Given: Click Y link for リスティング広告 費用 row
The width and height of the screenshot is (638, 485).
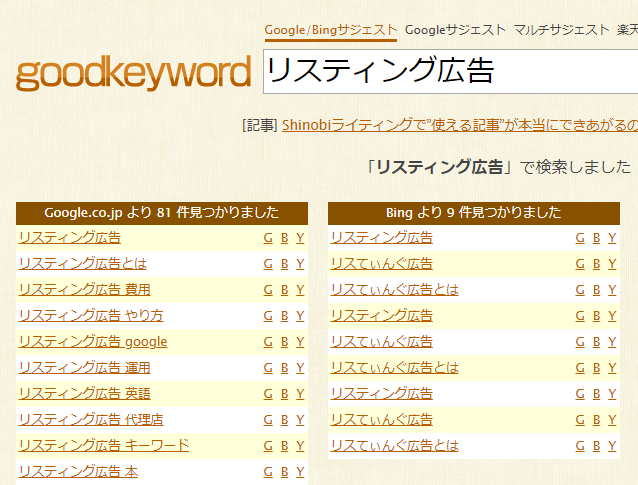Looking at the screenshot, I should pyautogui.click(x=300, y=290).
